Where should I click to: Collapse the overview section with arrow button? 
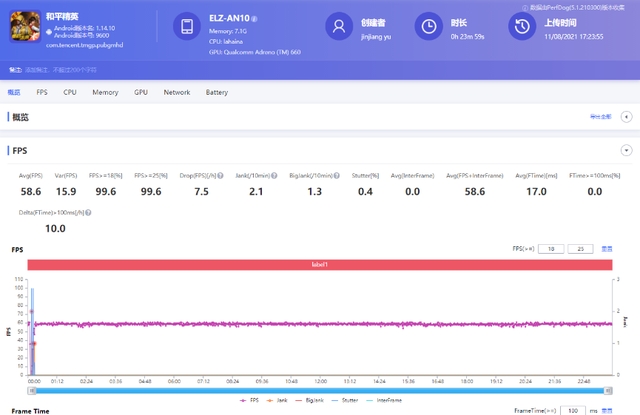click(626, 117)
